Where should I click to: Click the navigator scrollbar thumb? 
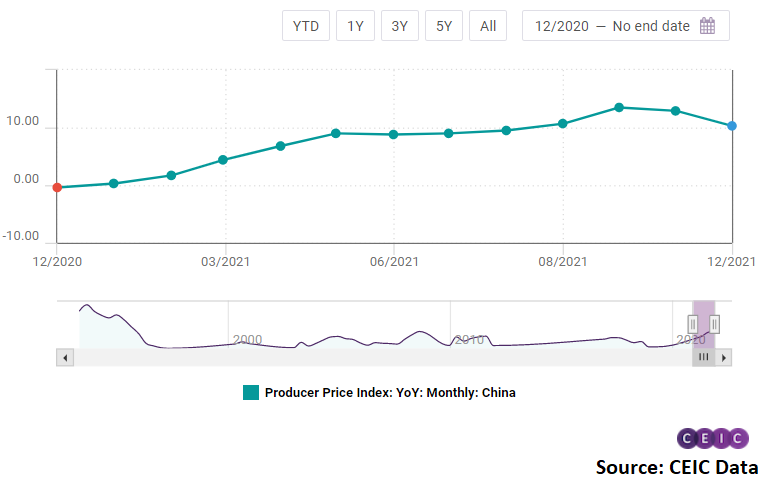(x=703, y=357)
